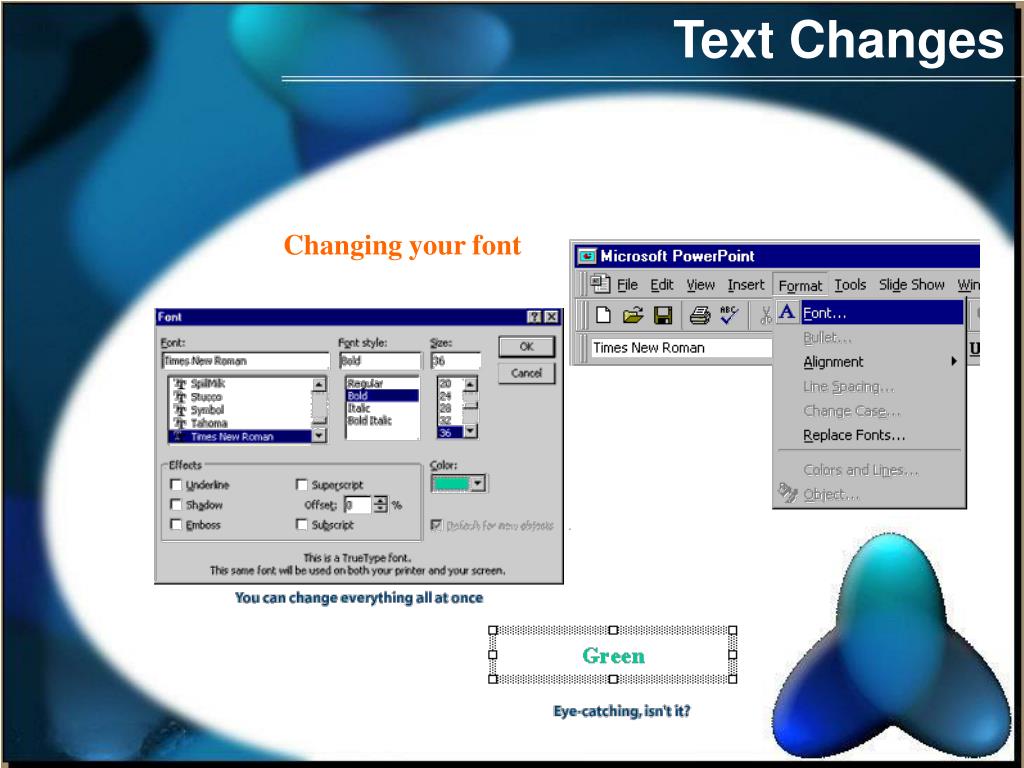1024x768 pixels.
Task: Choose Colors and Lines... menu entry
Action: (869, 470)
